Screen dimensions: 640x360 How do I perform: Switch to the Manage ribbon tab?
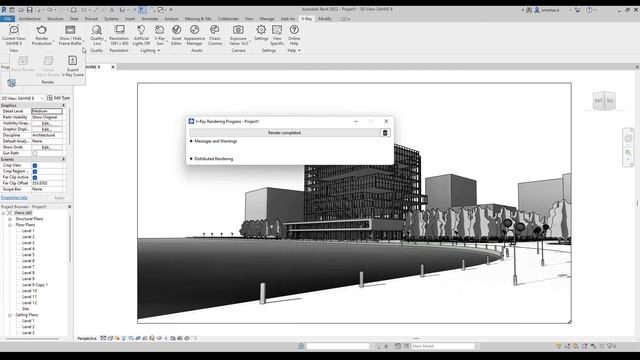(267, 19)
